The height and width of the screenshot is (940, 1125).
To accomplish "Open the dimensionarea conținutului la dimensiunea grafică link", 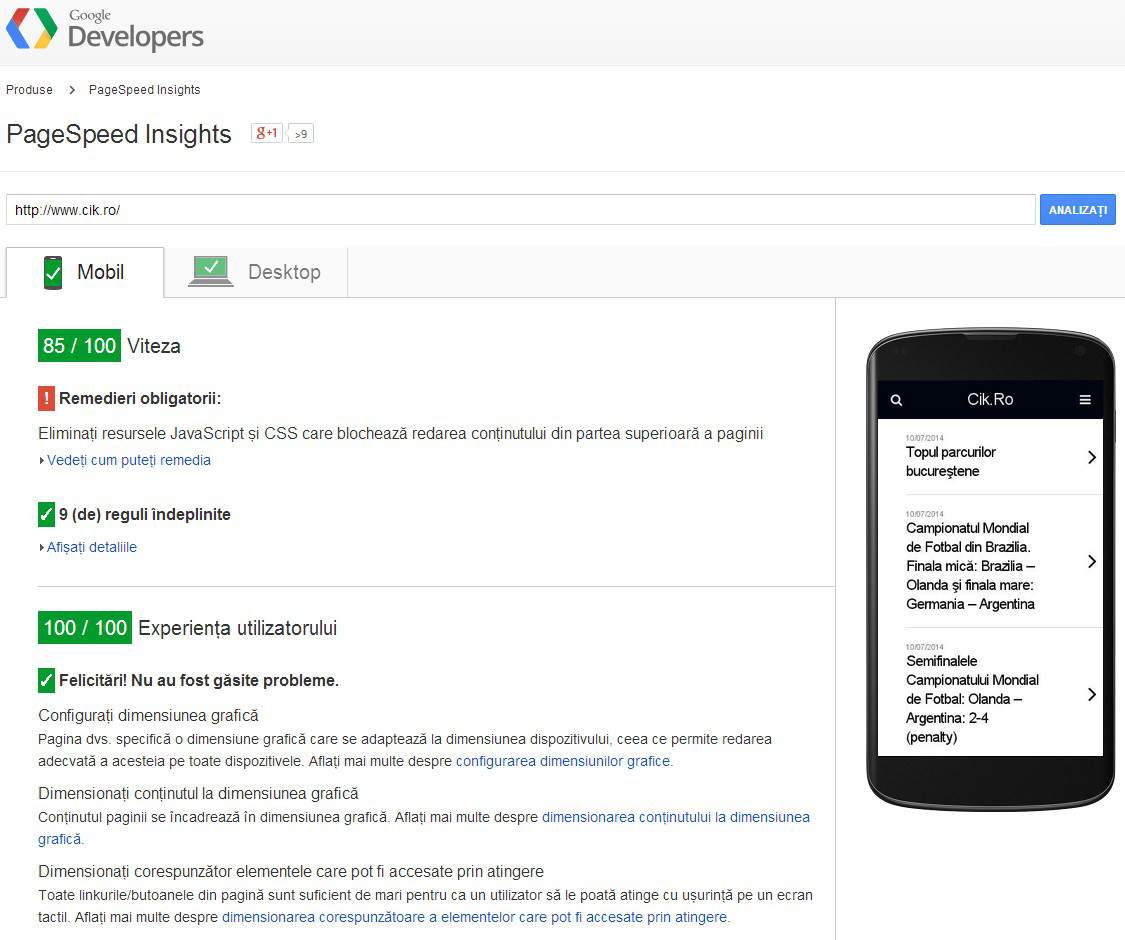I will coord(424,828).
